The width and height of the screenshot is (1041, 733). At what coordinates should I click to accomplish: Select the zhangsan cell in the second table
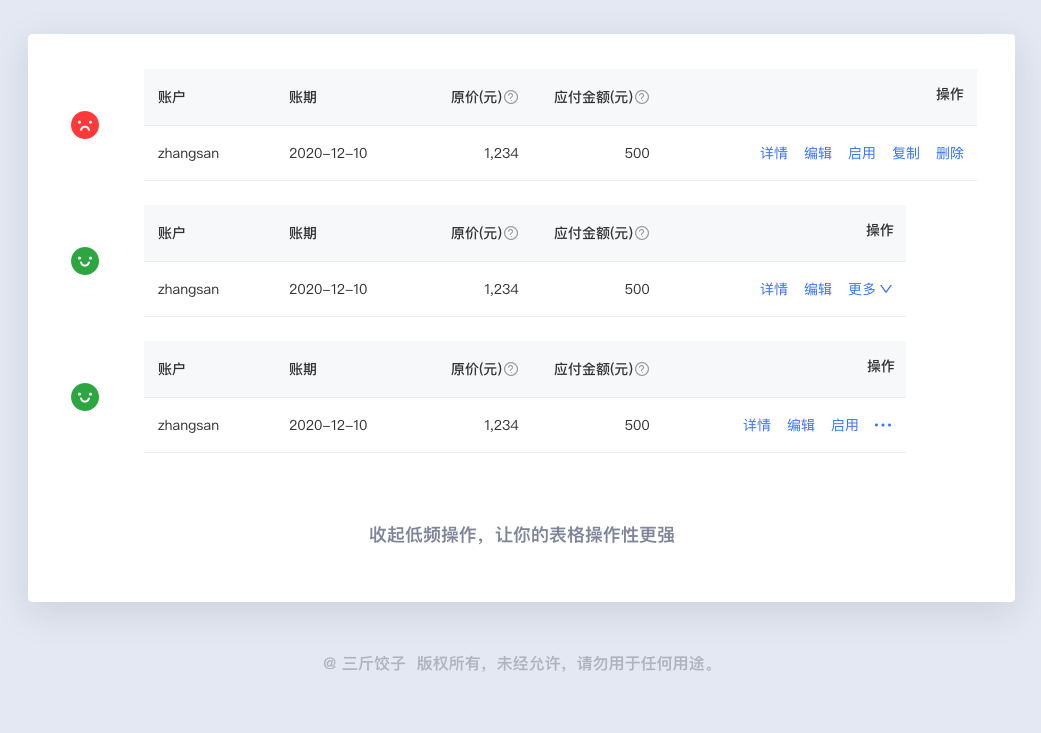[188, 289]
